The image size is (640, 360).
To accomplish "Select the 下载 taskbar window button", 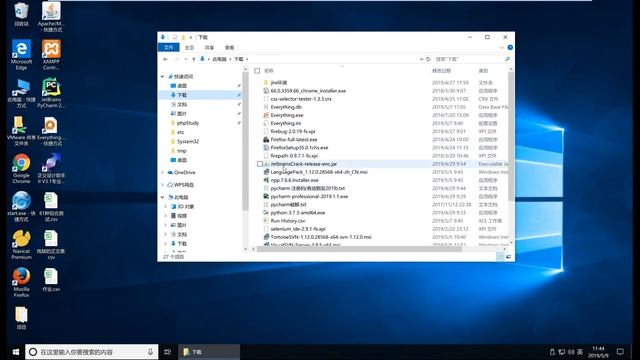I will 209,352.
